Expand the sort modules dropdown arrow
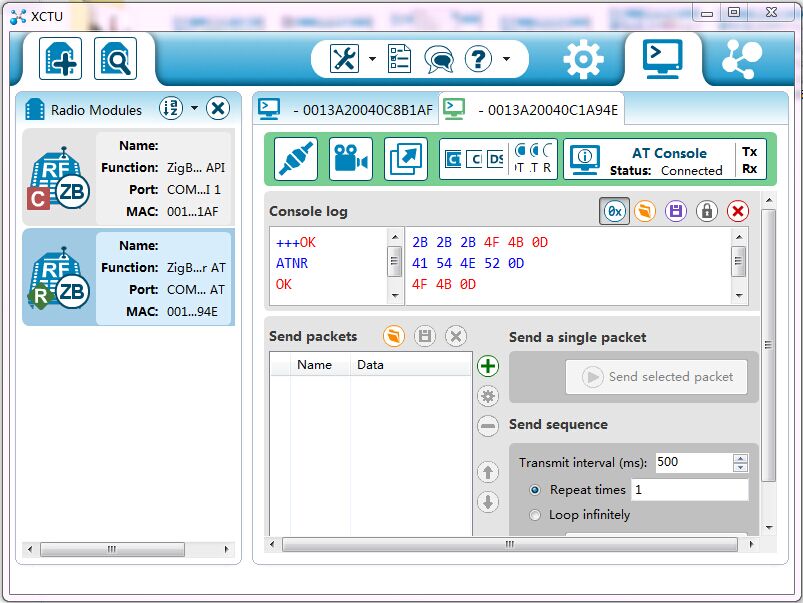The image size is (803, 603). [194, 108]
